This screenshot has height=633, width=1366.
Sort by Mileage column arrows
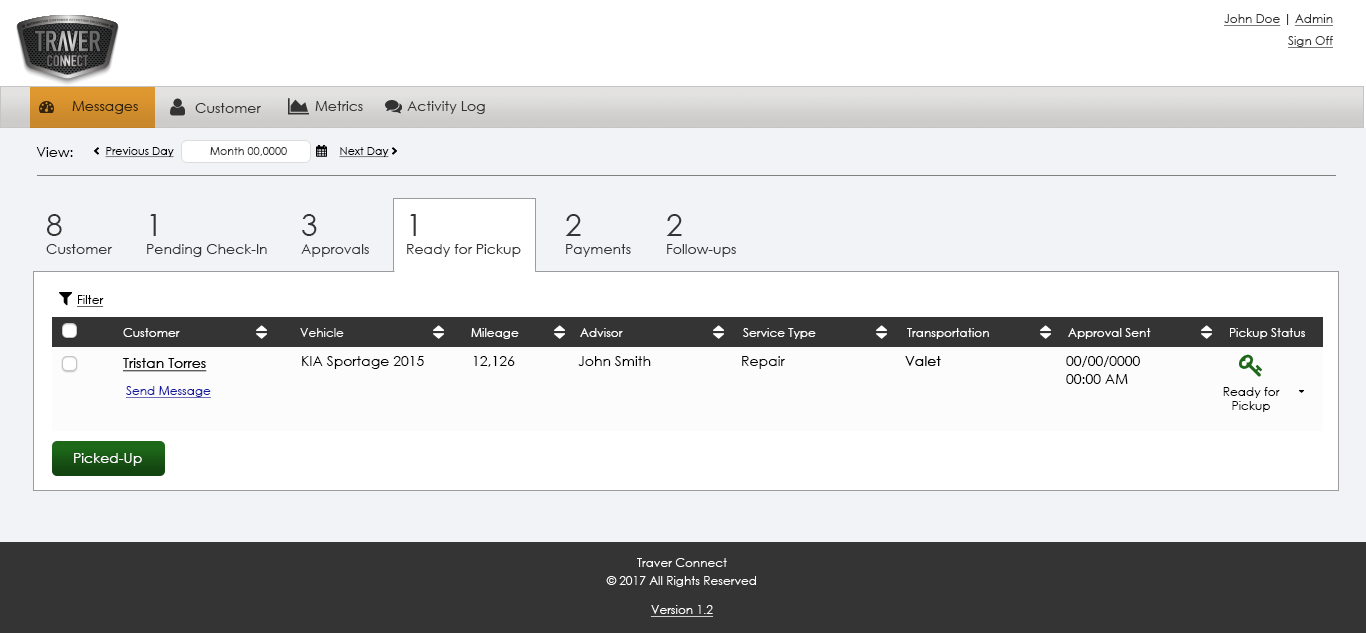(x=560, y=332)
